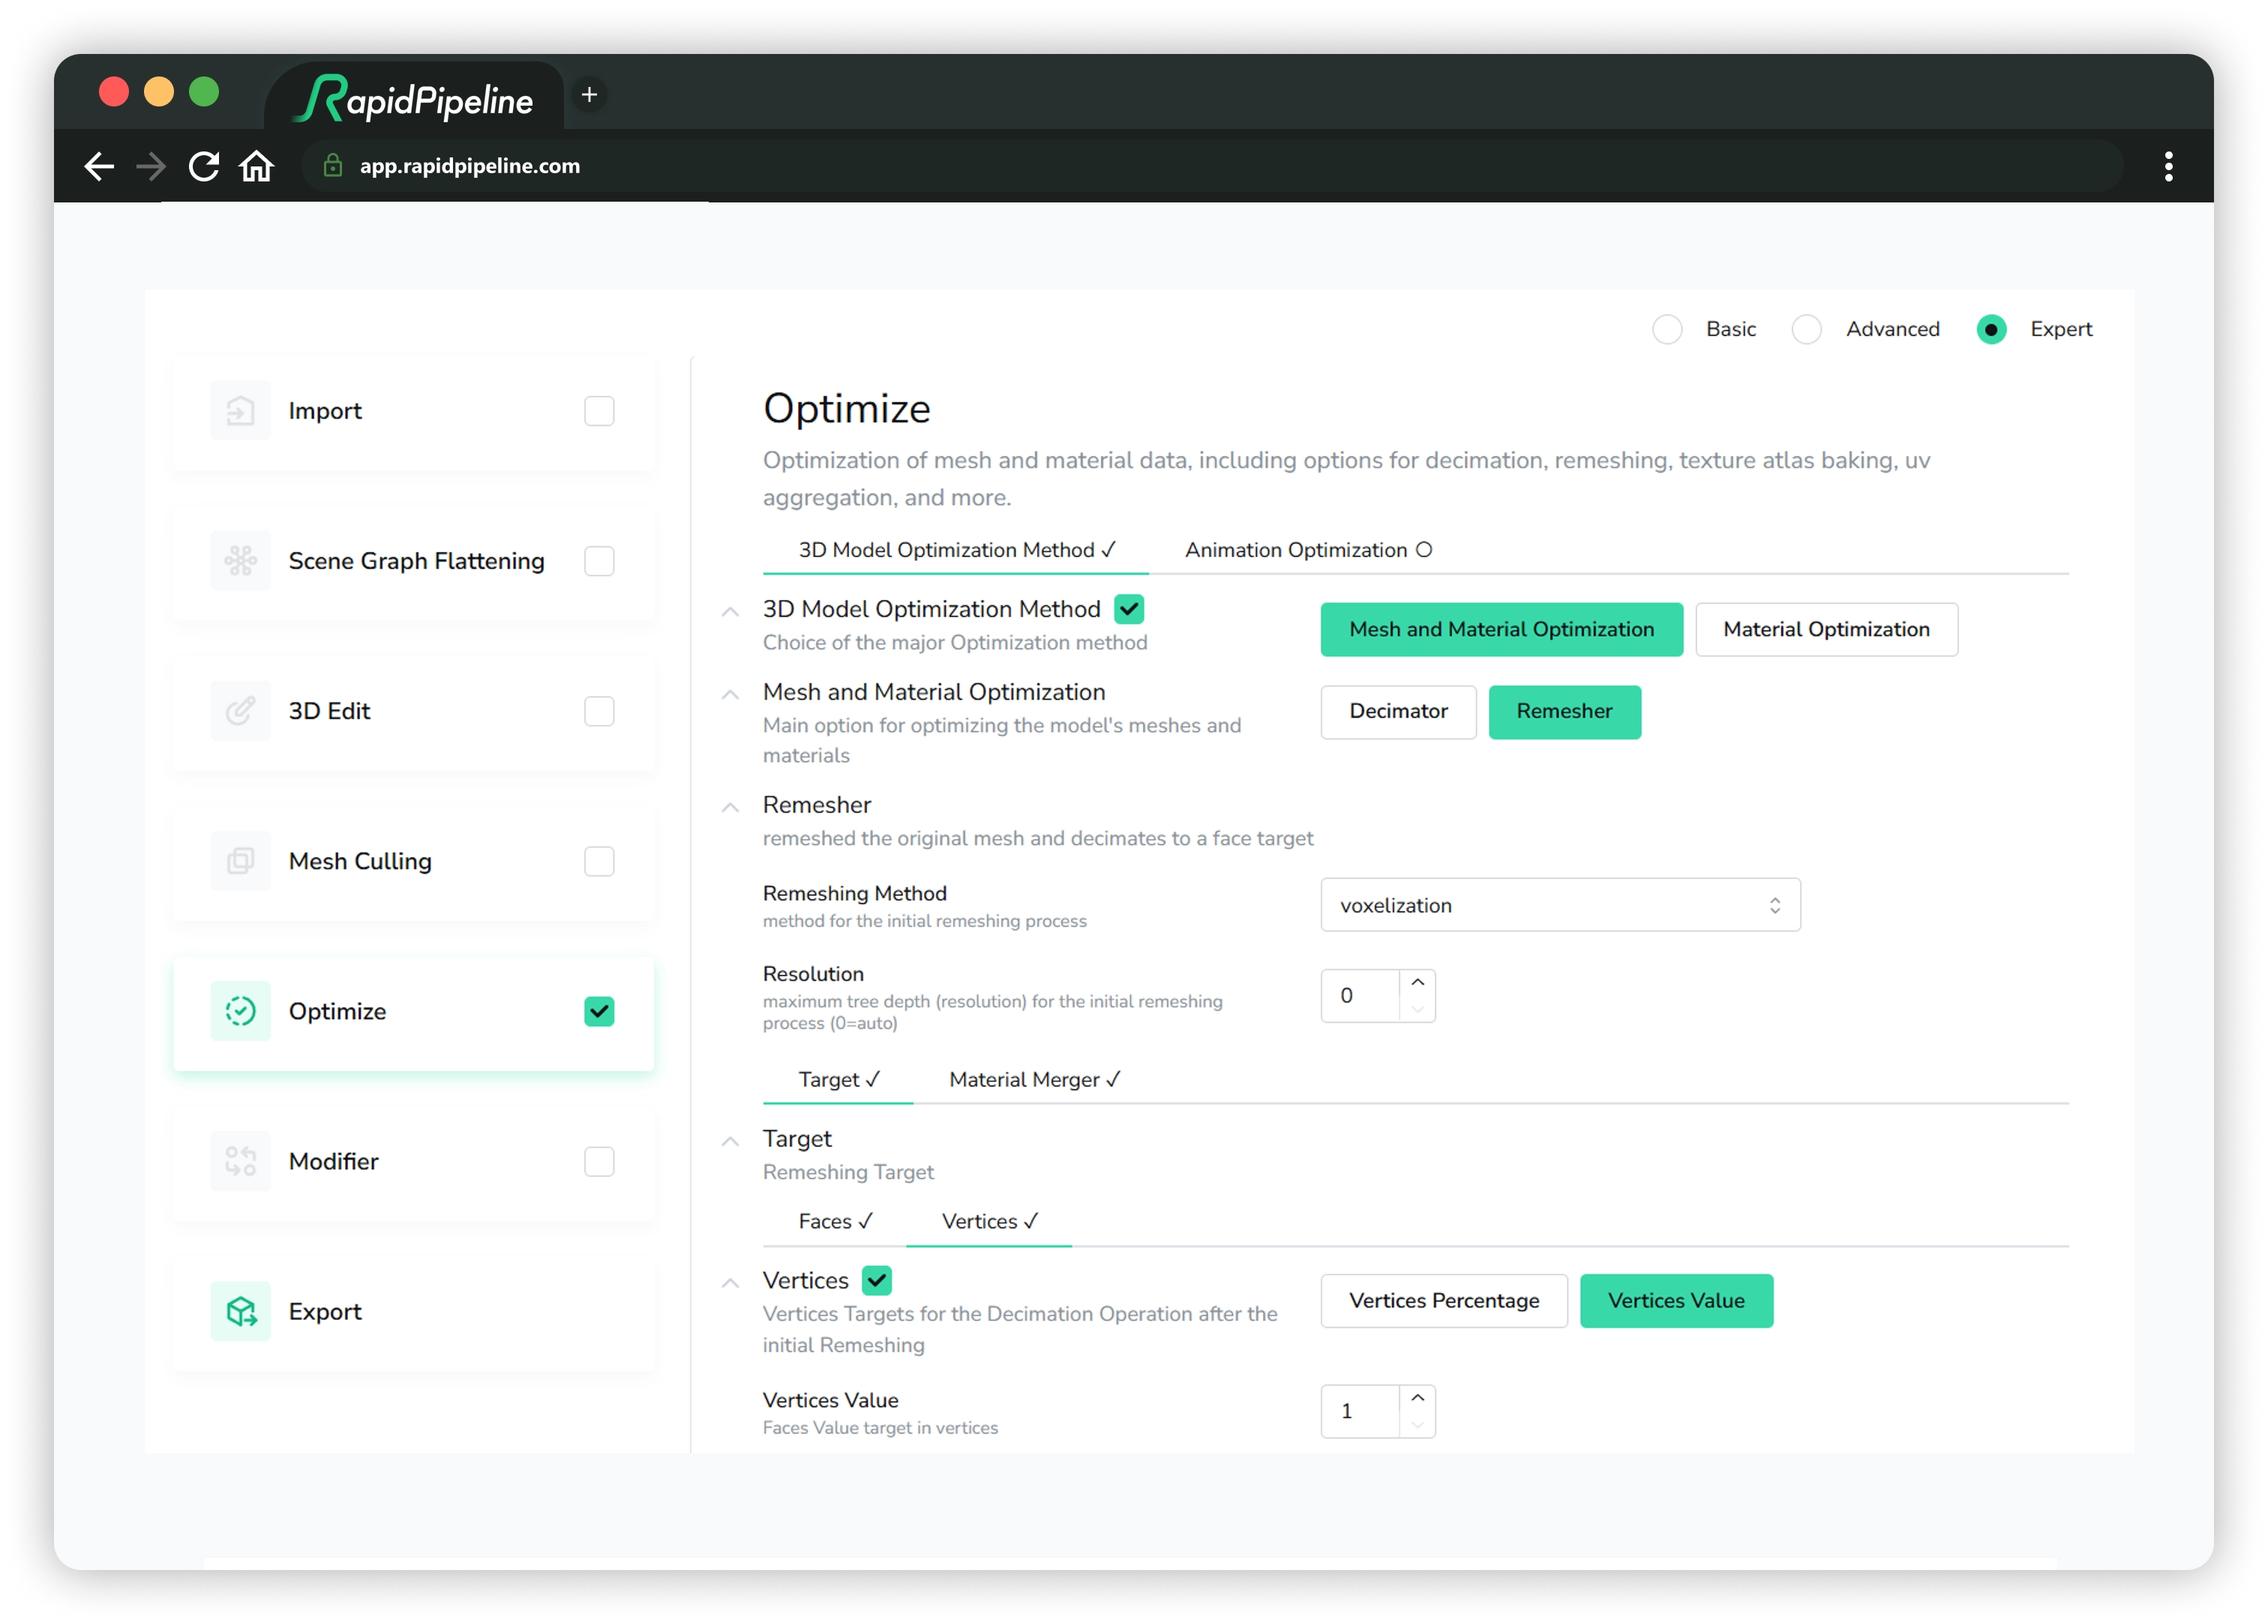Uncheck the Optimize step checkbox

[599, 1011]
